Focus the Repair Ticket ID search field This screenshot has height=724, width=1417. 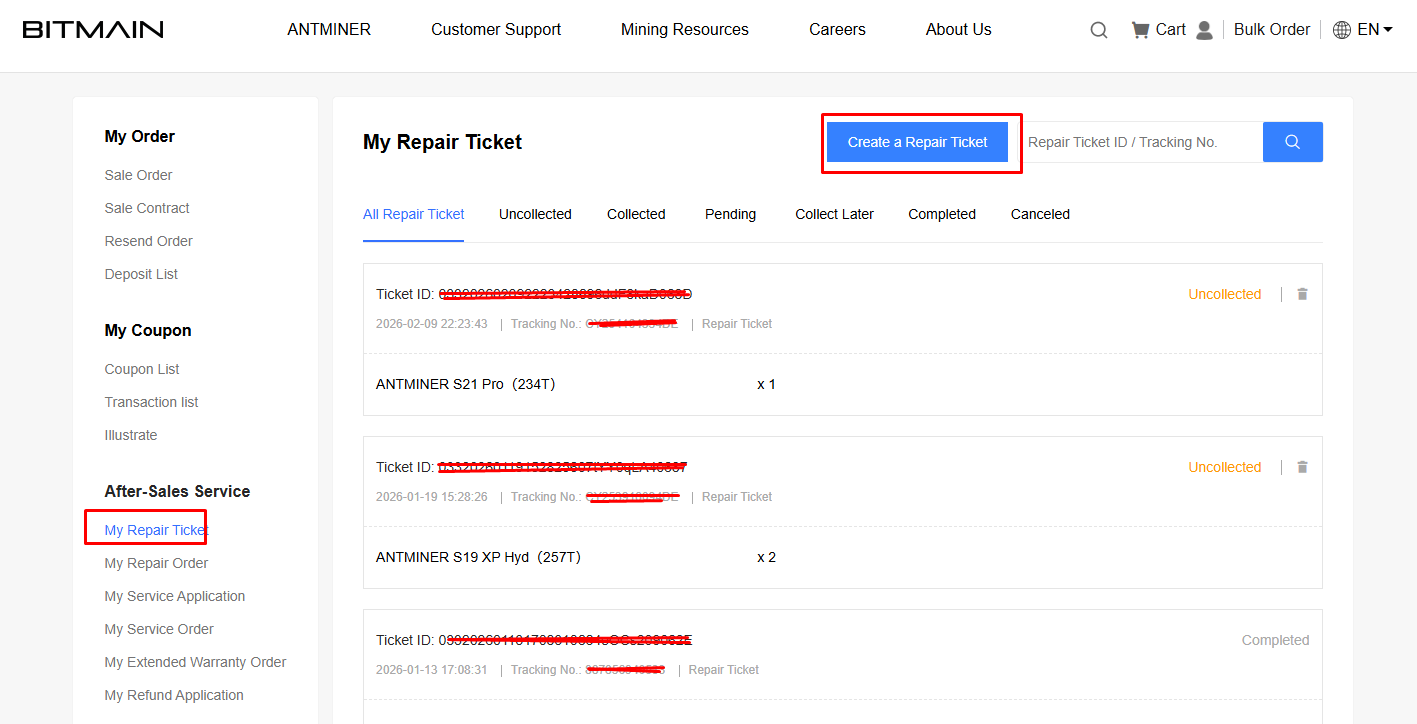[1140, 142]
